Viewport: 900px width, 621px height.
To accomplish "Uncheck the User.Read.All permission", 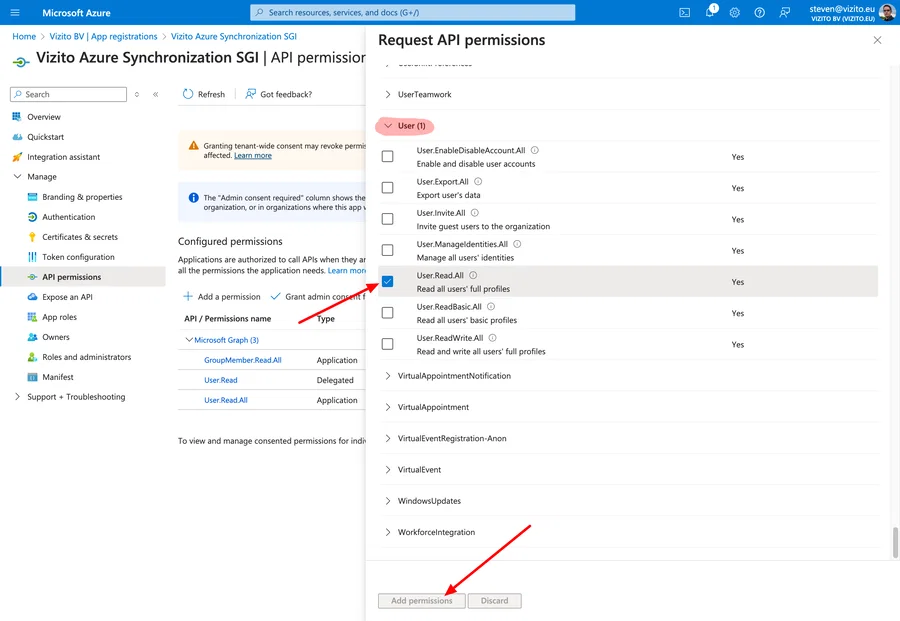I will [387, 281].
